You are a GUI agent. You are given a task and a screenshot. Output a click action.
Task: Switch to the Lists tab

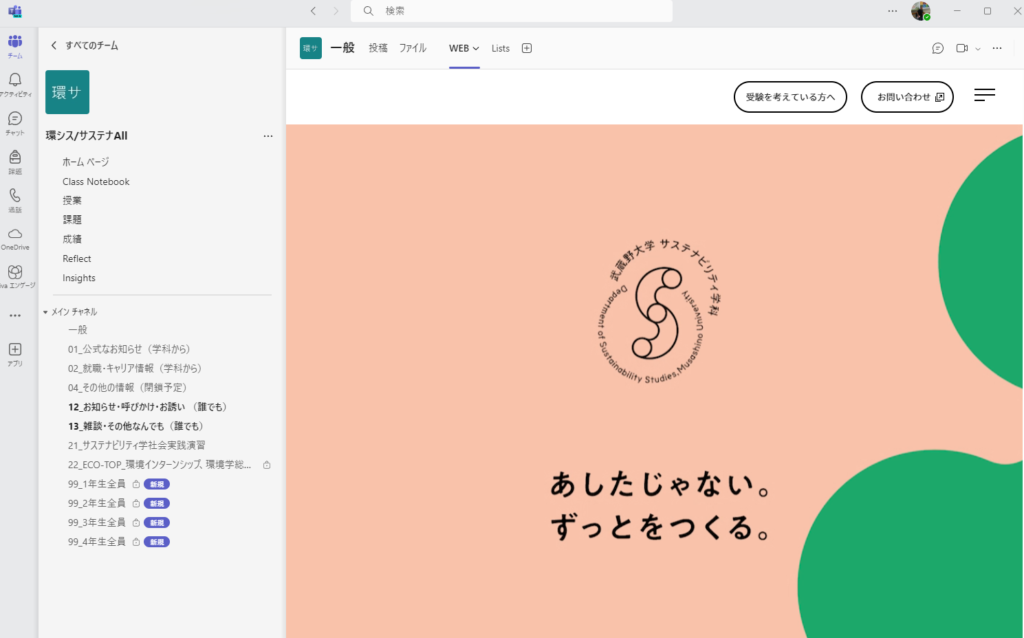coord(500,48)
